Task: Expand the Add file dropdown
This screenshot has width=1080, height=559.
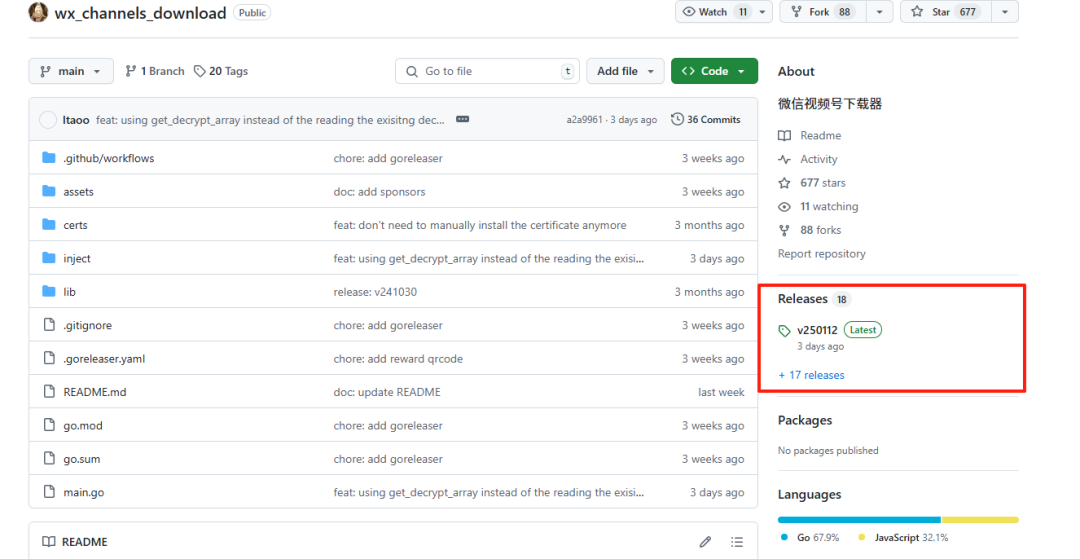Action: [625, 71]
